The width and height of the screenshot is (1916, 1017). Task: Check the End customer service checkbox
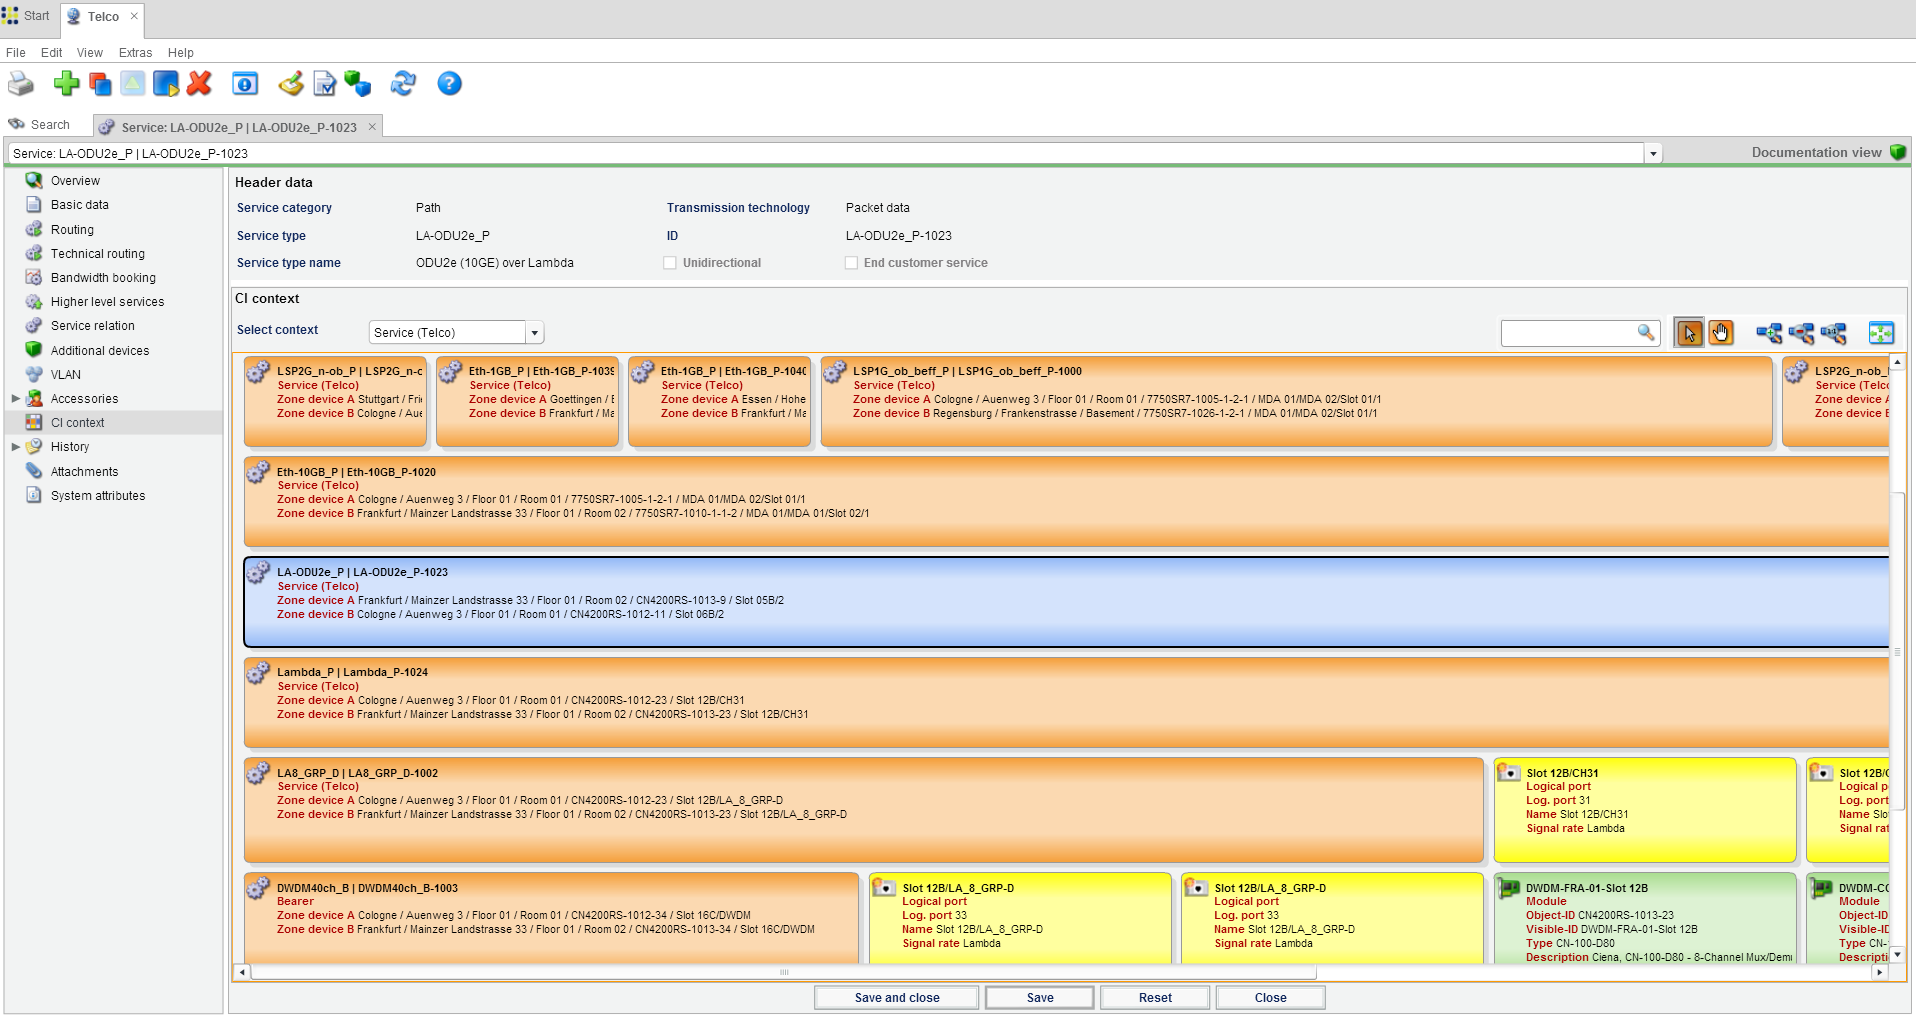(x=851, y=262)
